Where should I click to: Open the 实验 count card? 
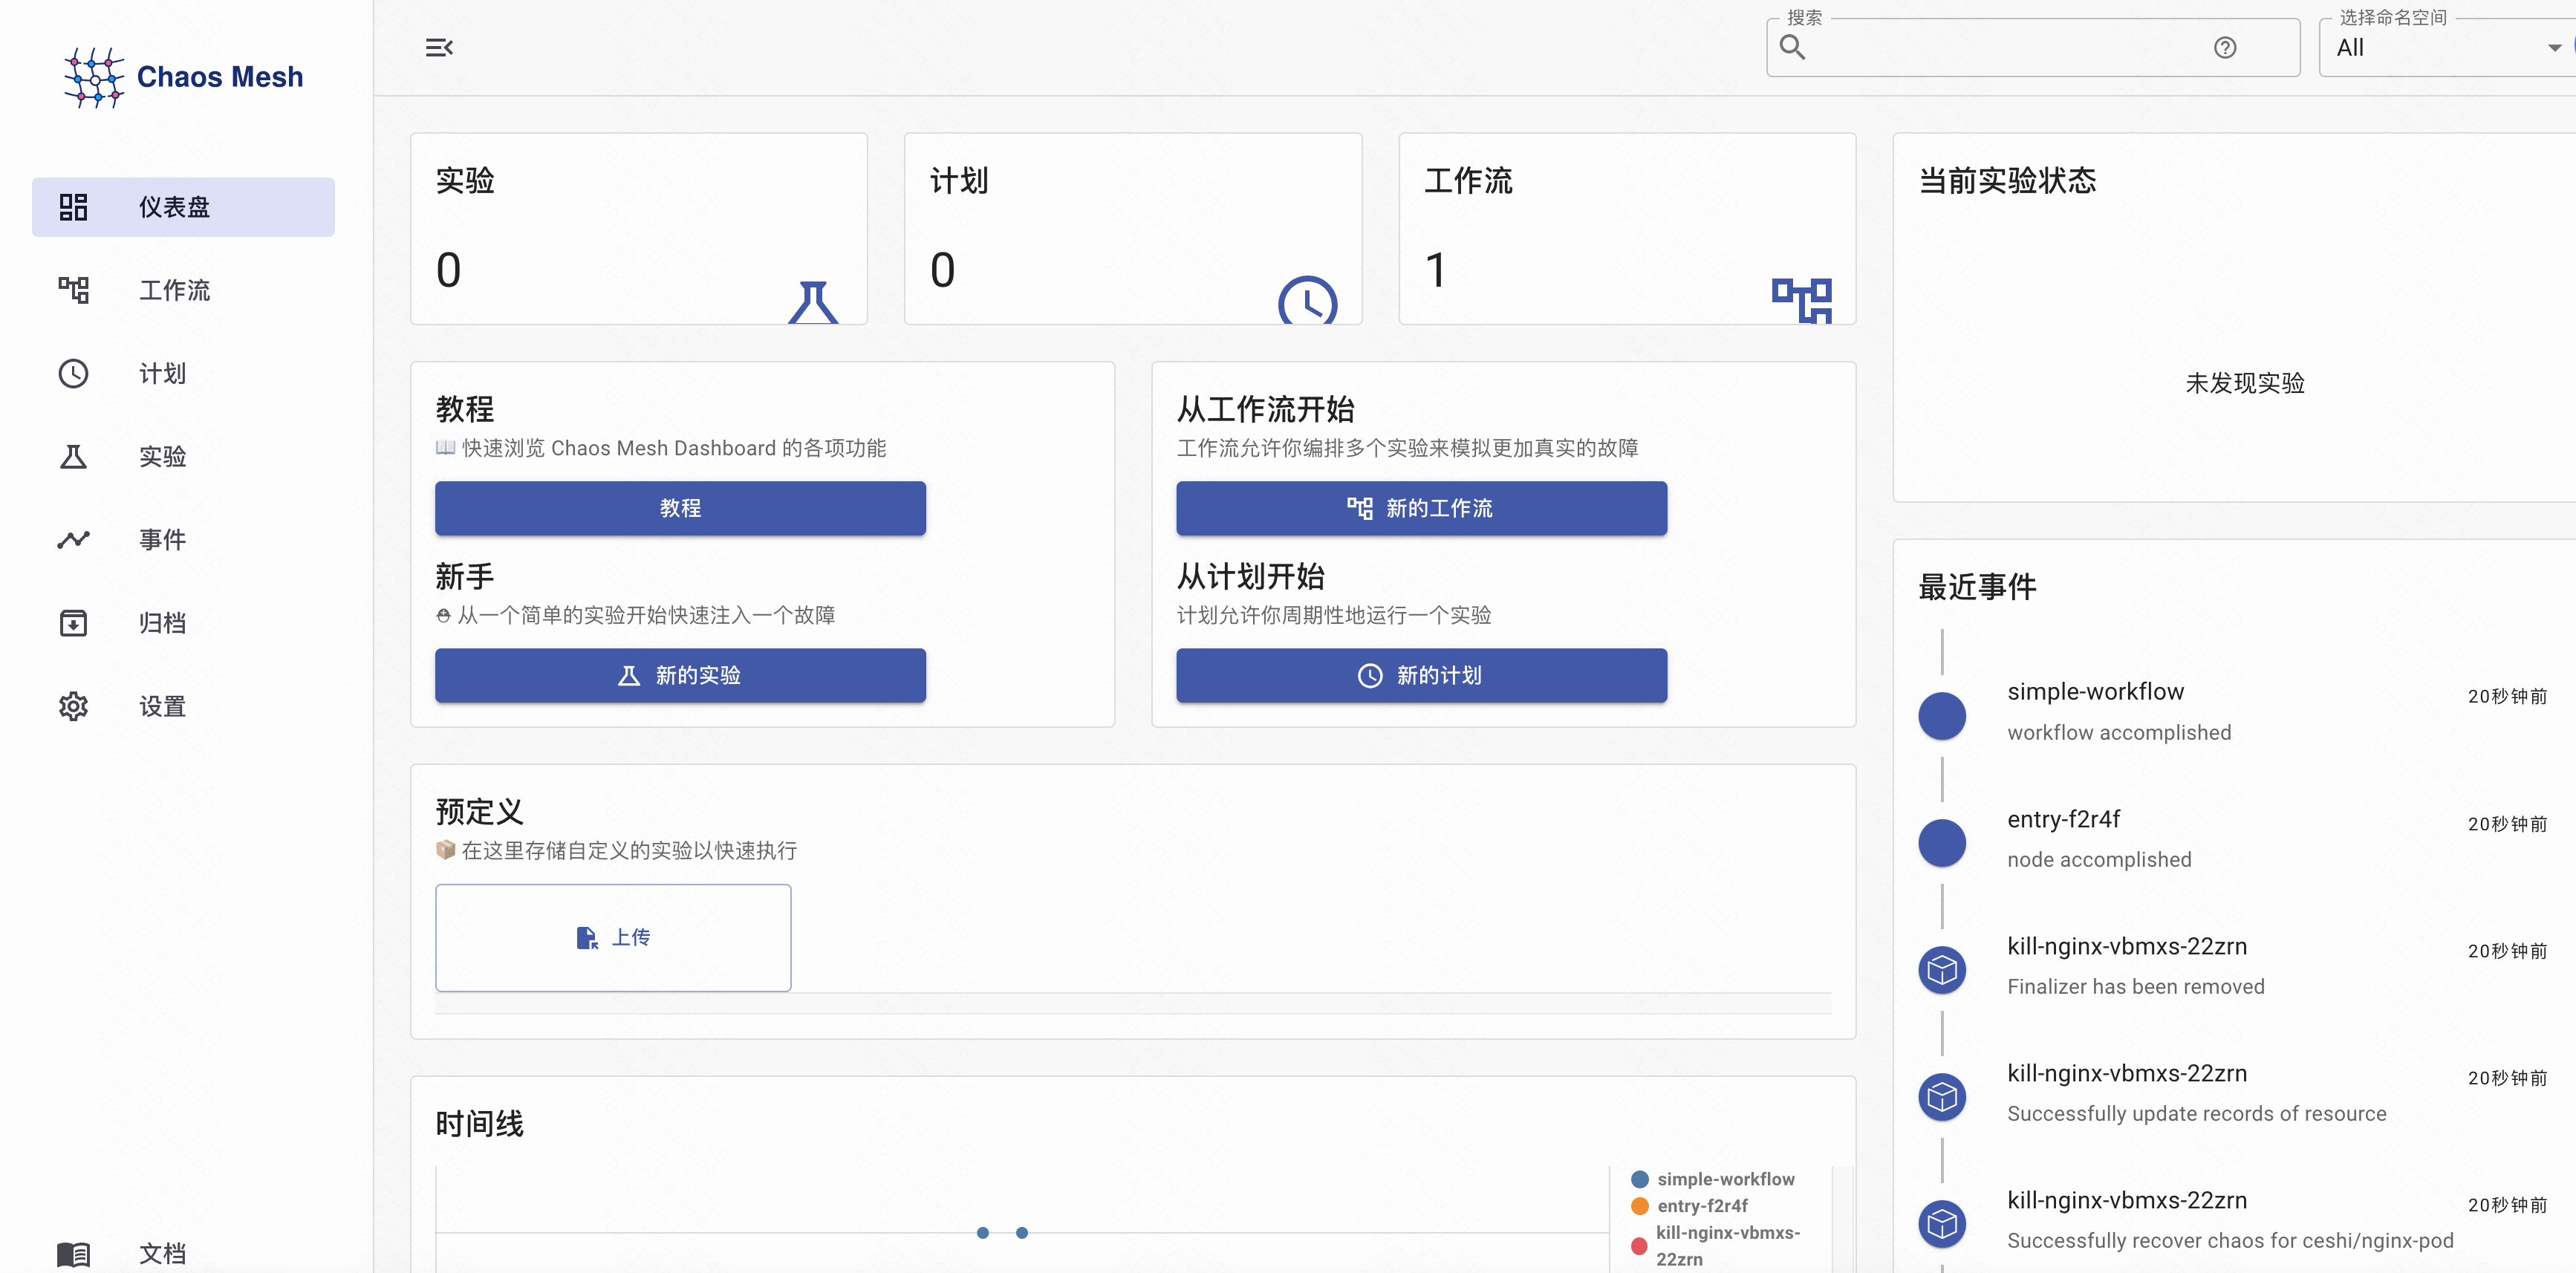(639, 229)
